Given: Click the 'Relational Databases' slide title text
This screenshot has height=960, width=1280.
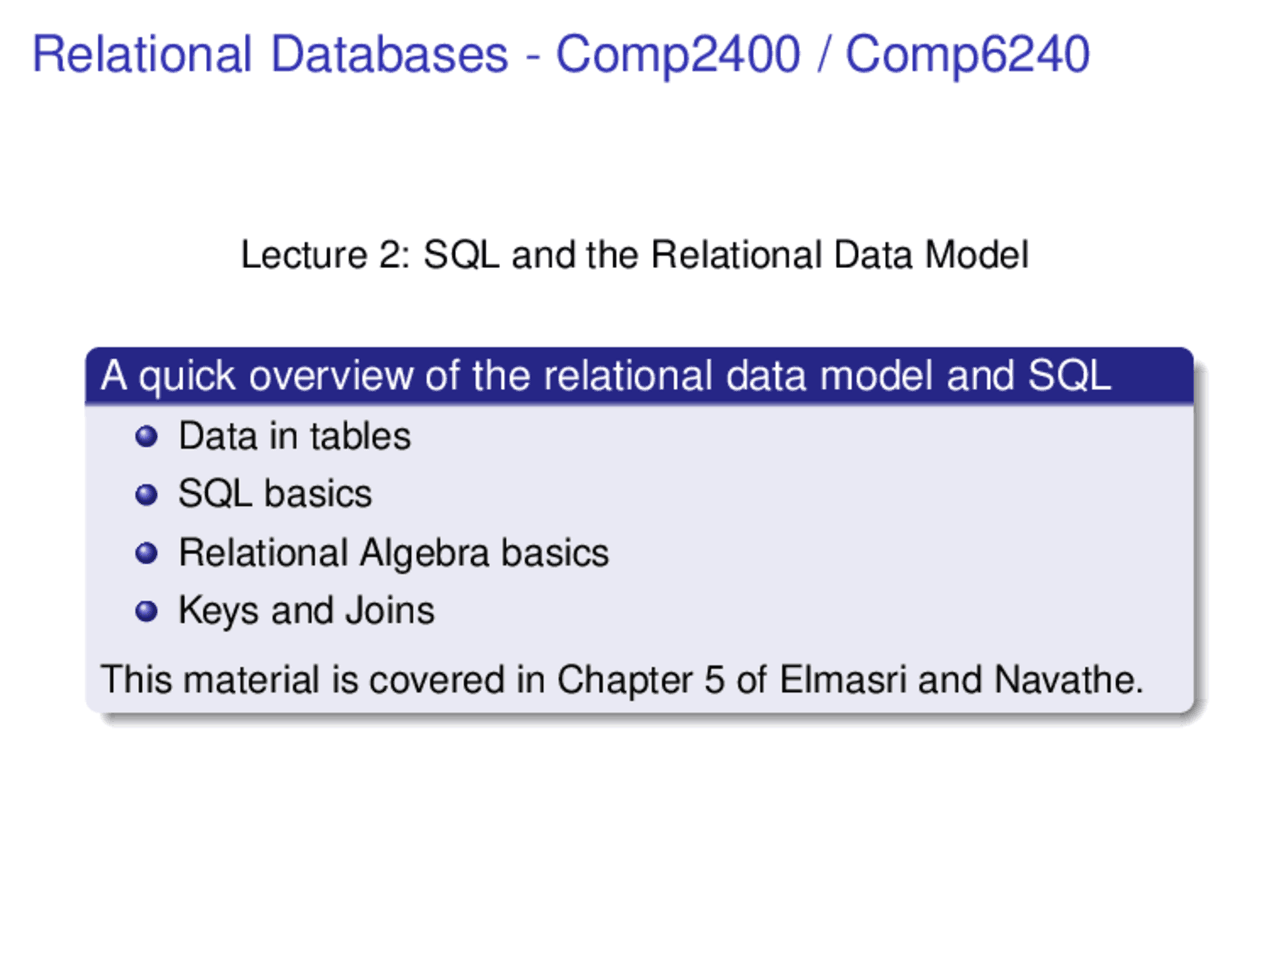Looking at the screenshot, I should click(270, 54).
